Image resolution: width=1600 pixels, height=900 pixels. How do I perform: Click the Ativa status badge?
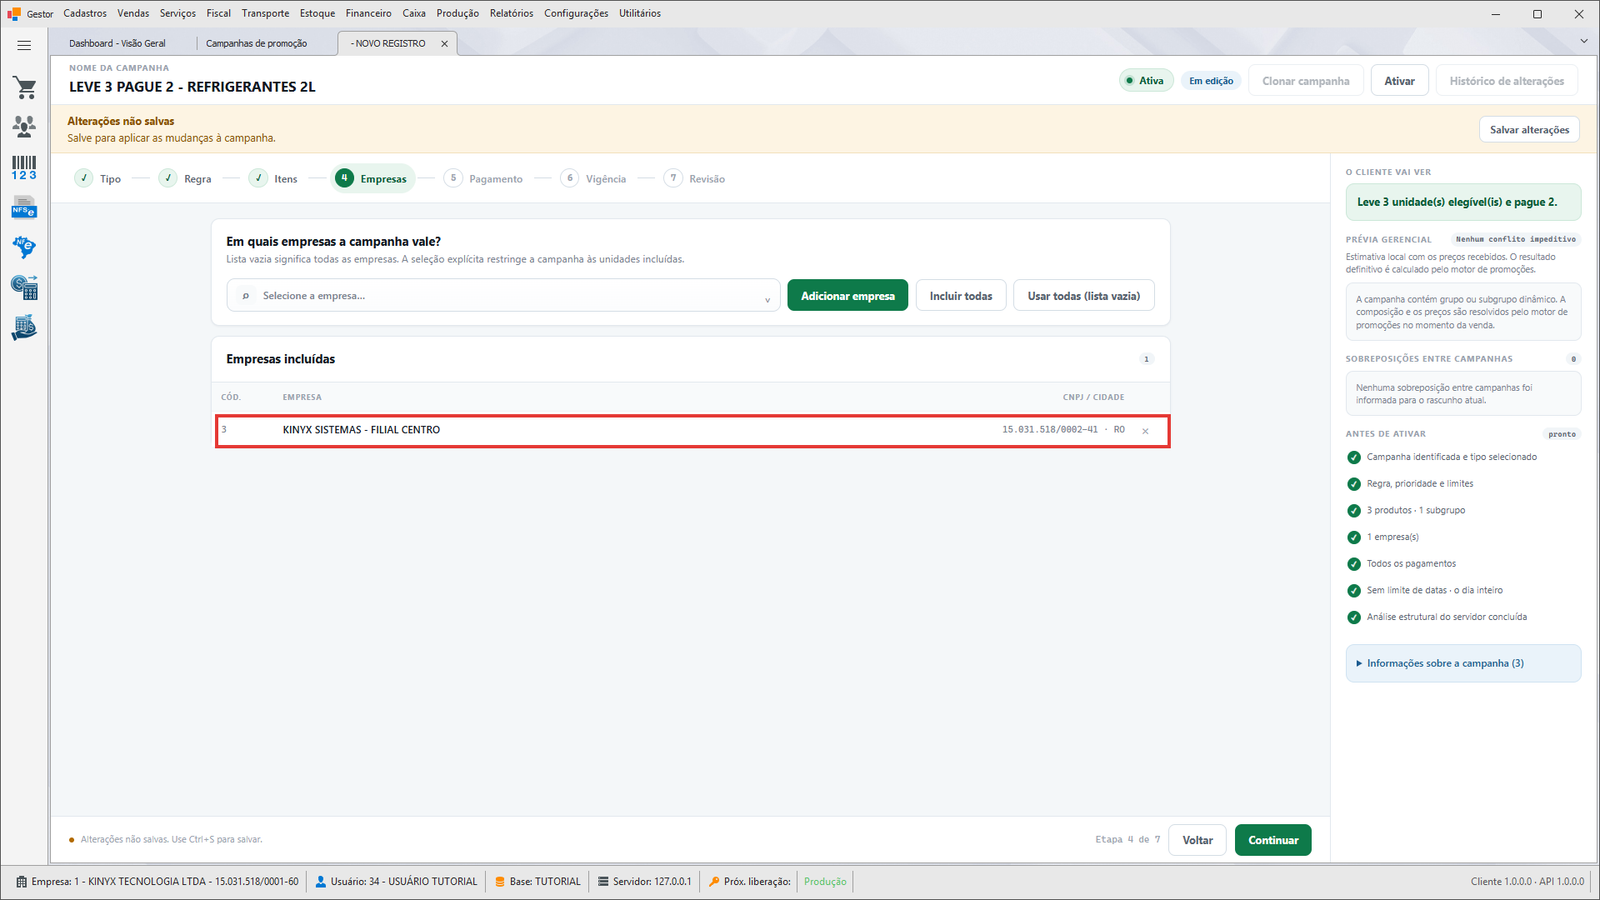(1145, 81)
